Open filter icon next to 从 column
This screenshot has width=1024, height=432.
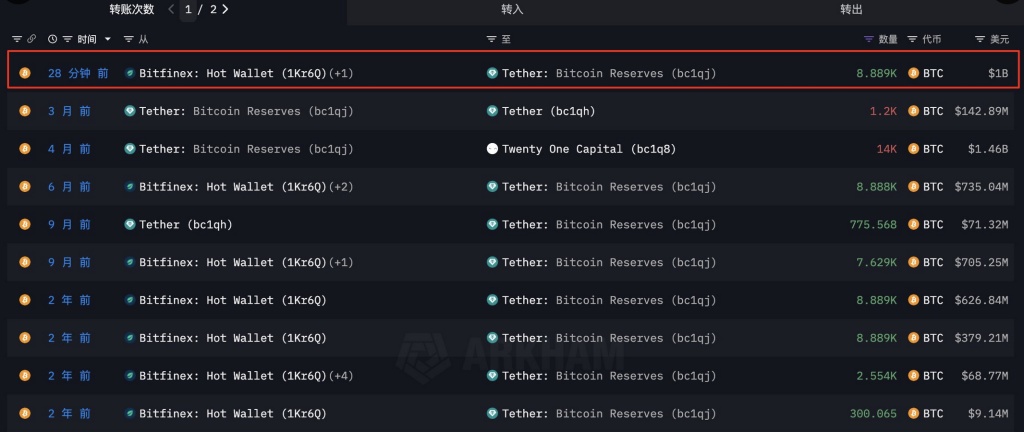pos(129,39)
